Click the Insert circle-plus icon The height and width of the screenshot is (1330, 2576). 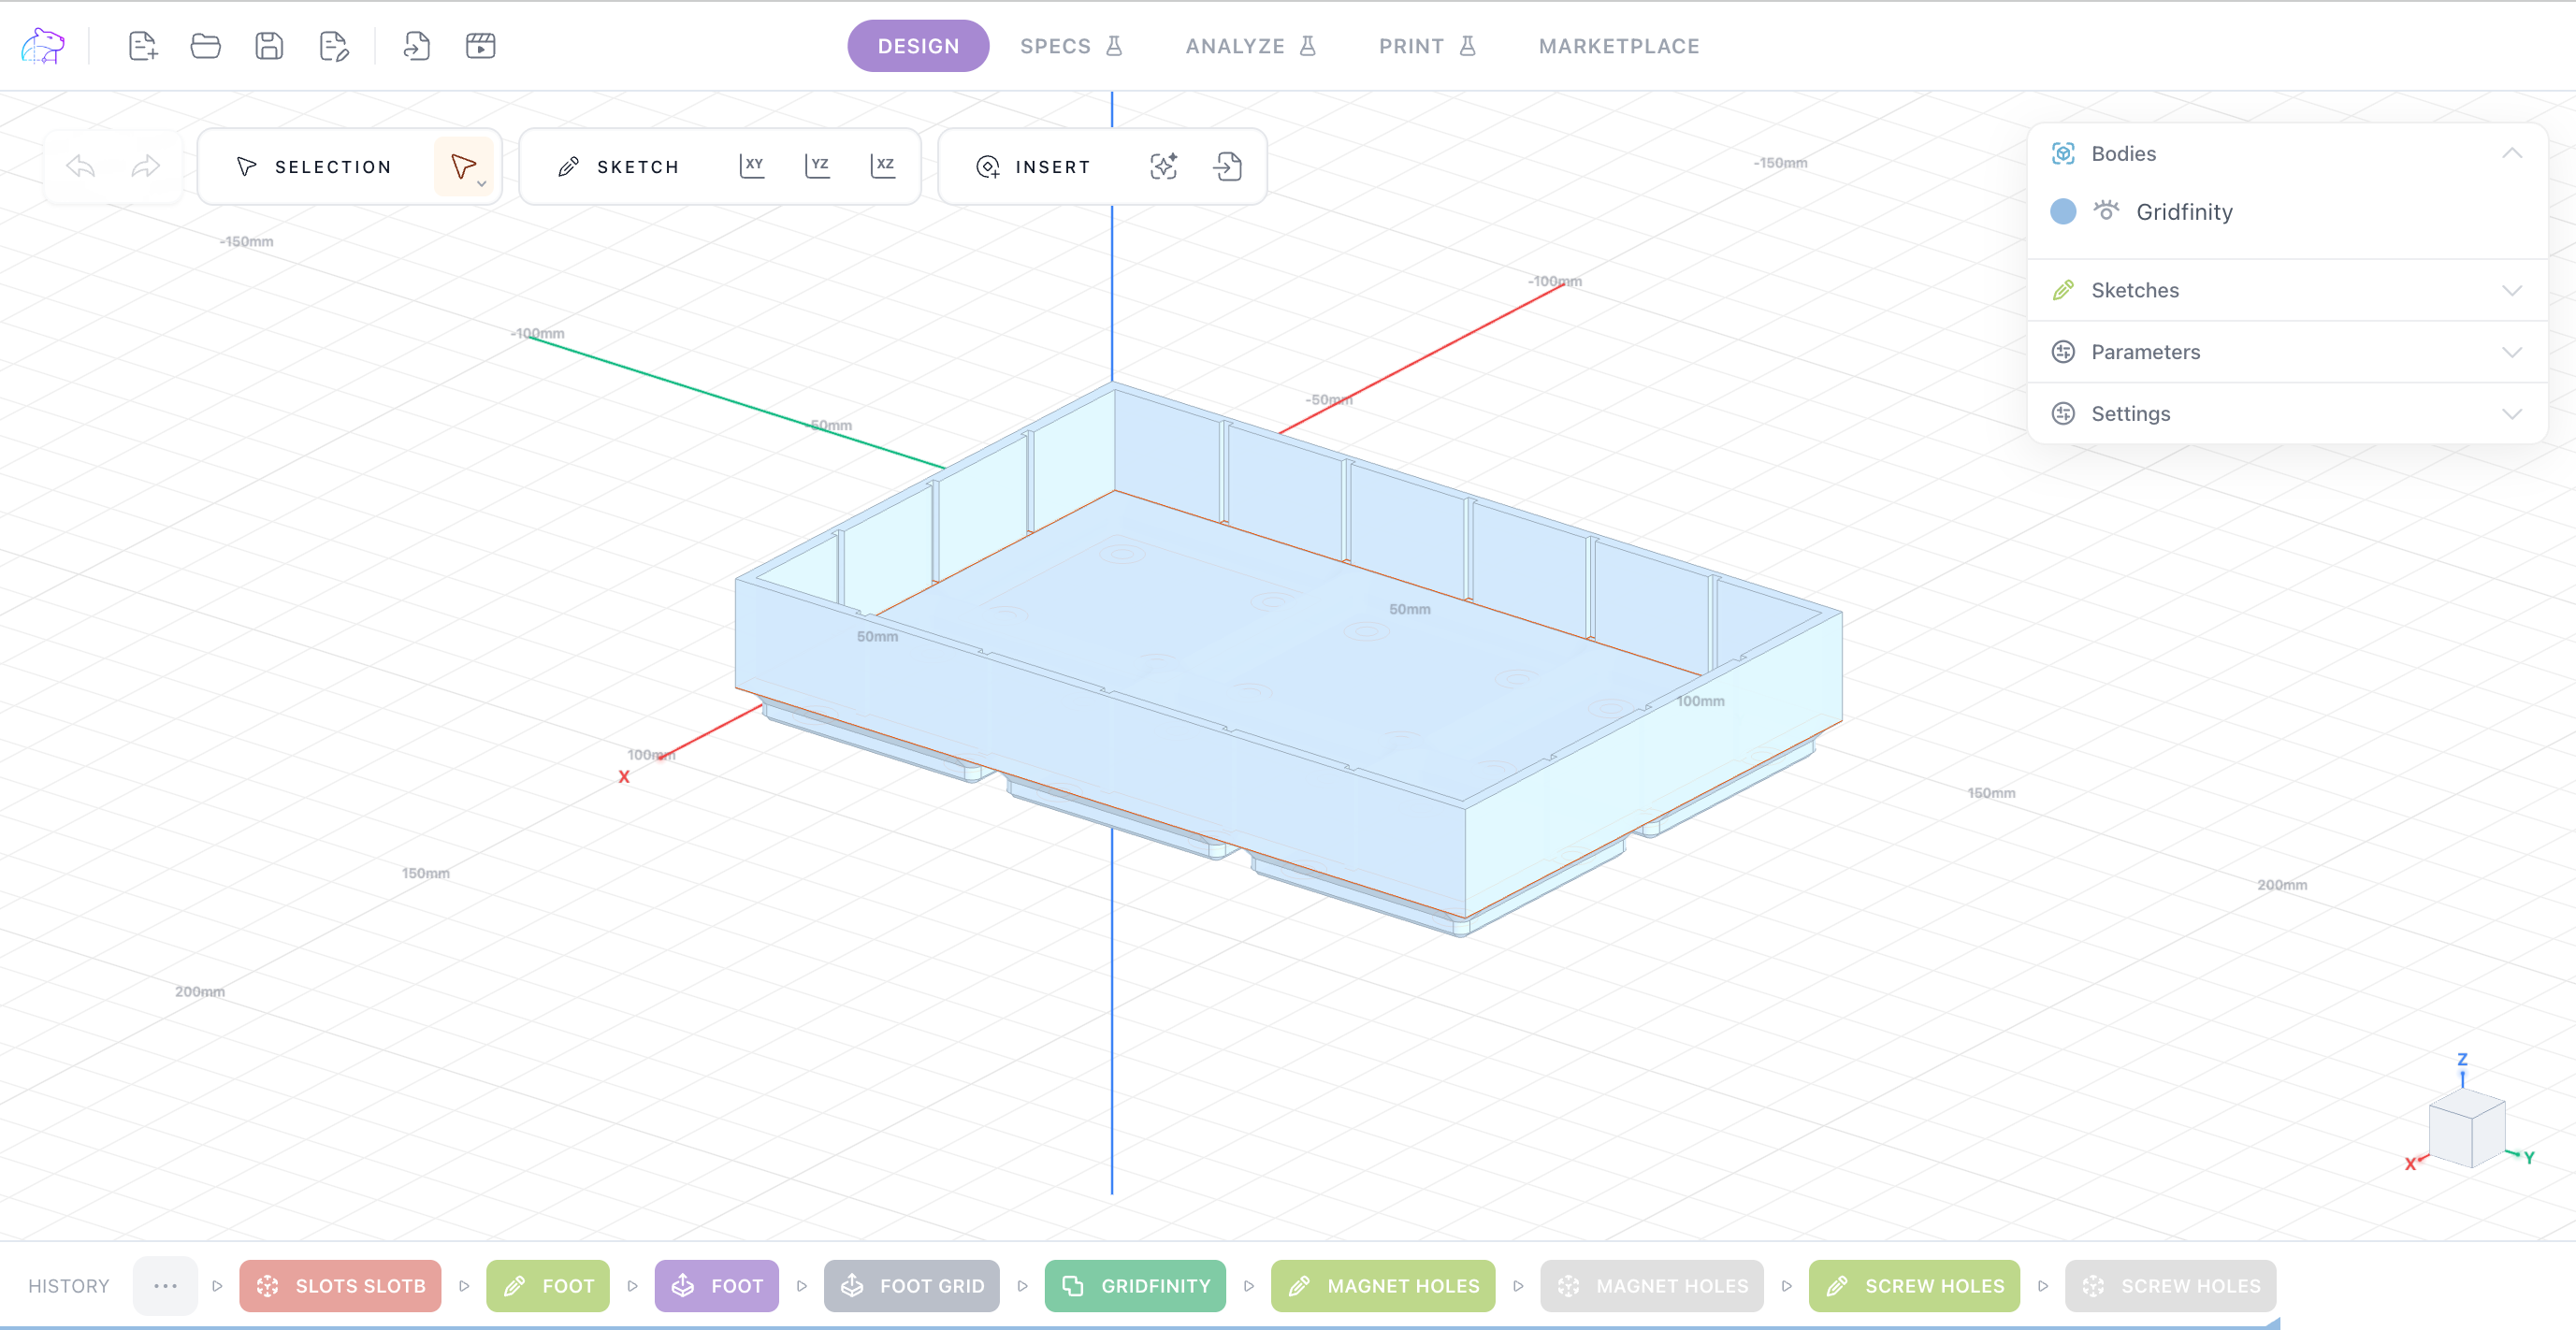tap(987, 167)
